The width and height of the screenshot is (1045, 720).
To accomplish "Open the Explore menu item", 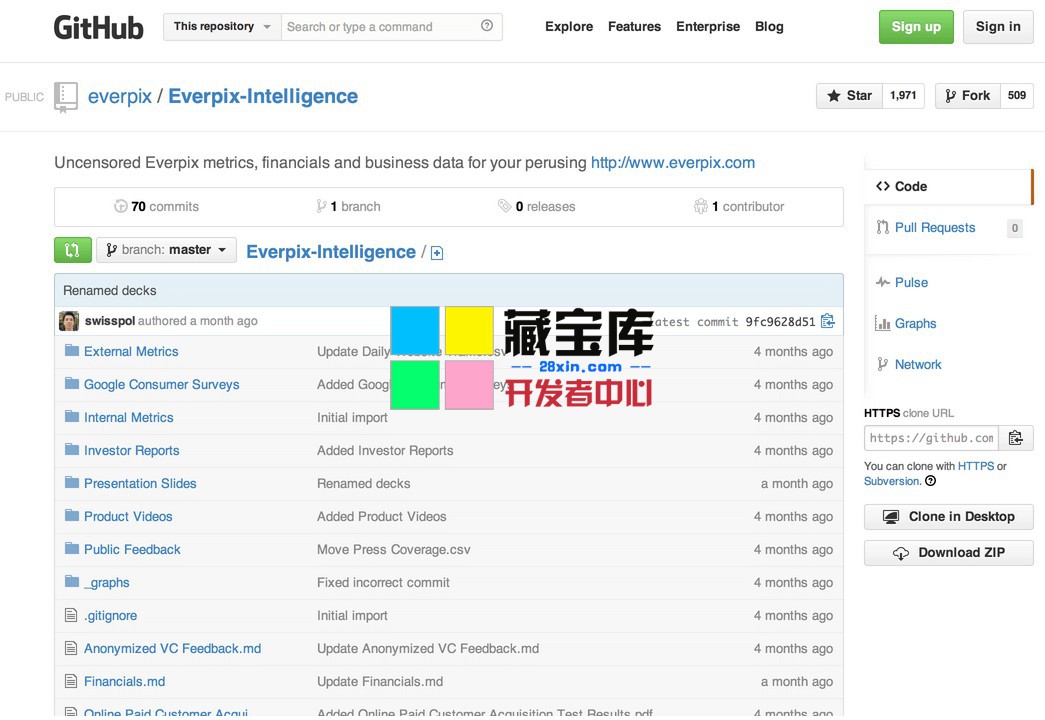I will tap(568, 26).
